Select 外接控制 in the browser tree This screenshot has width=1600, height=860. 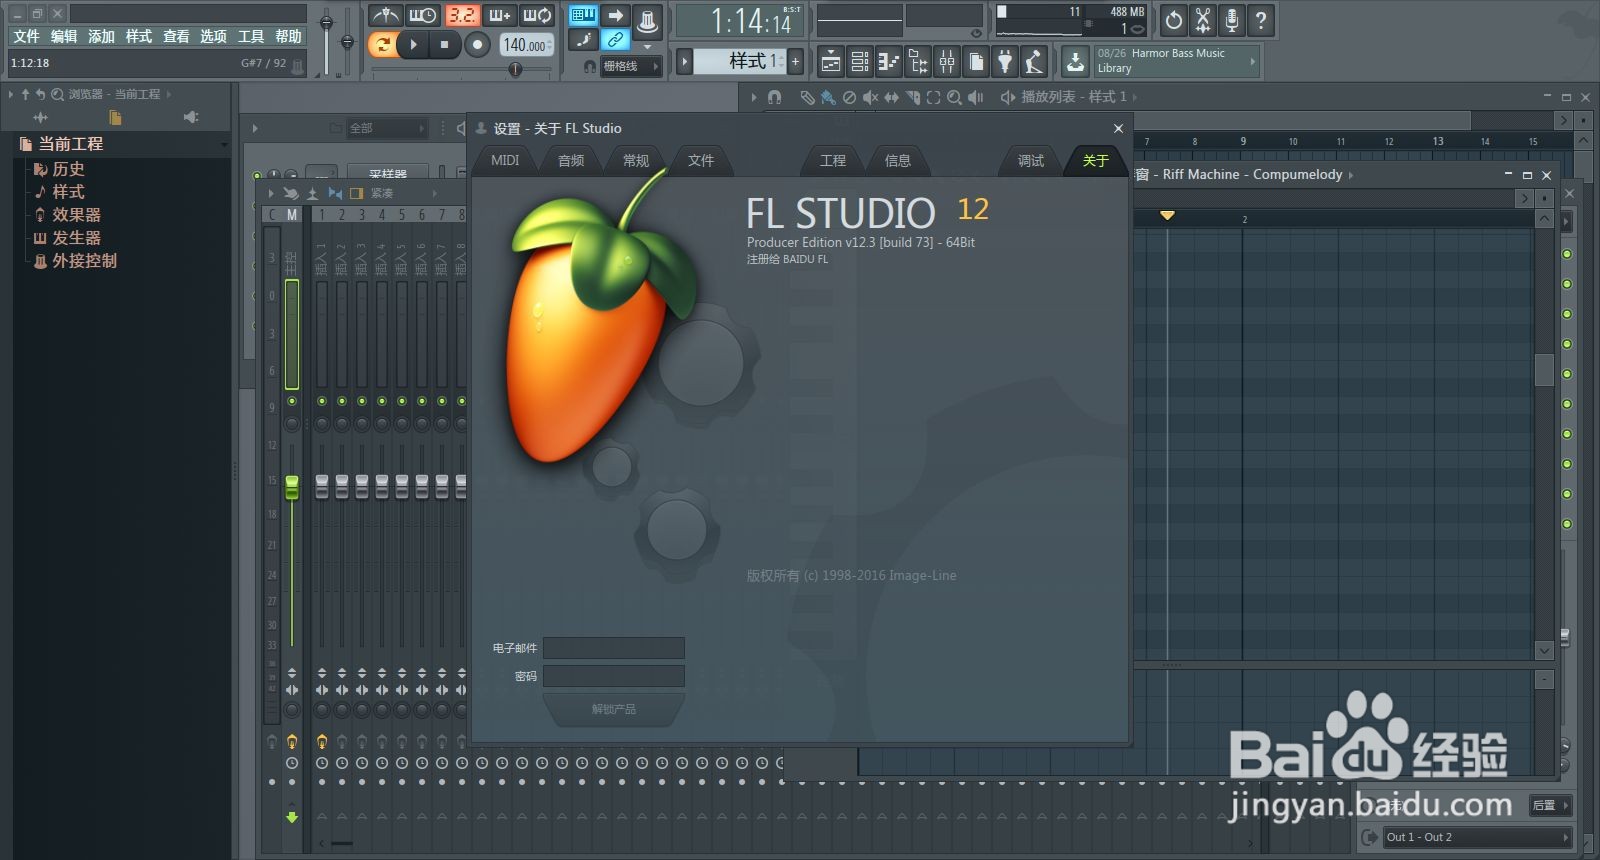coord(84,261)
